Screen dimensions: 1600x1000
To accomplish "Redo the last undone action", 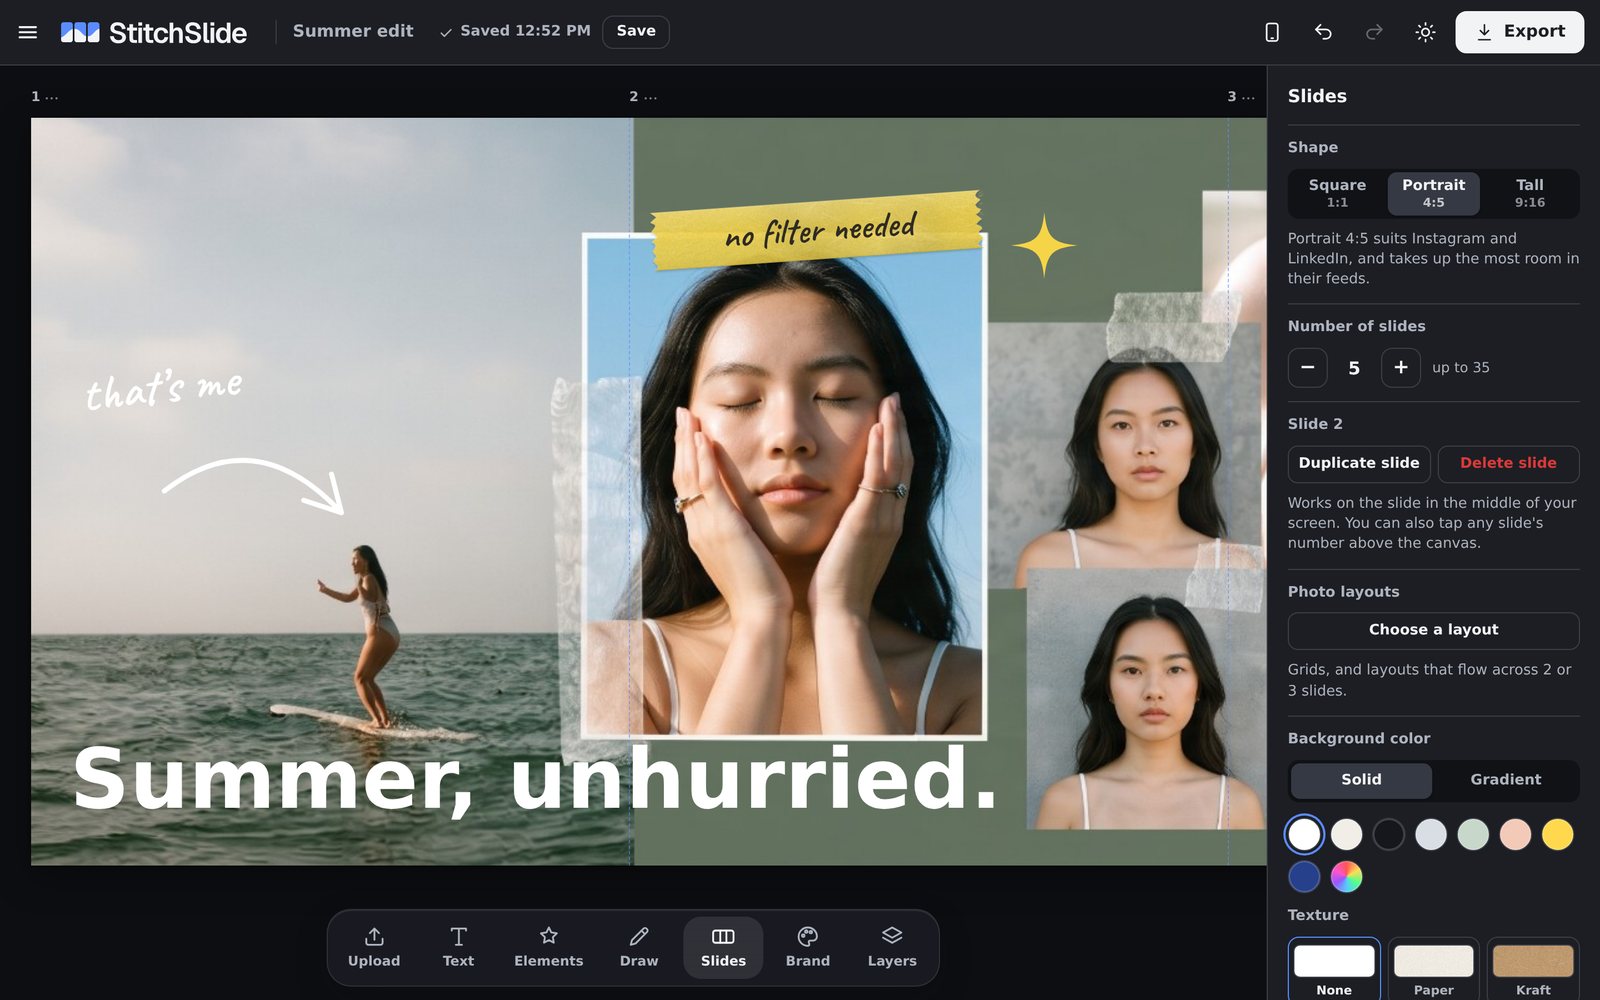I will pos(1374,32).
